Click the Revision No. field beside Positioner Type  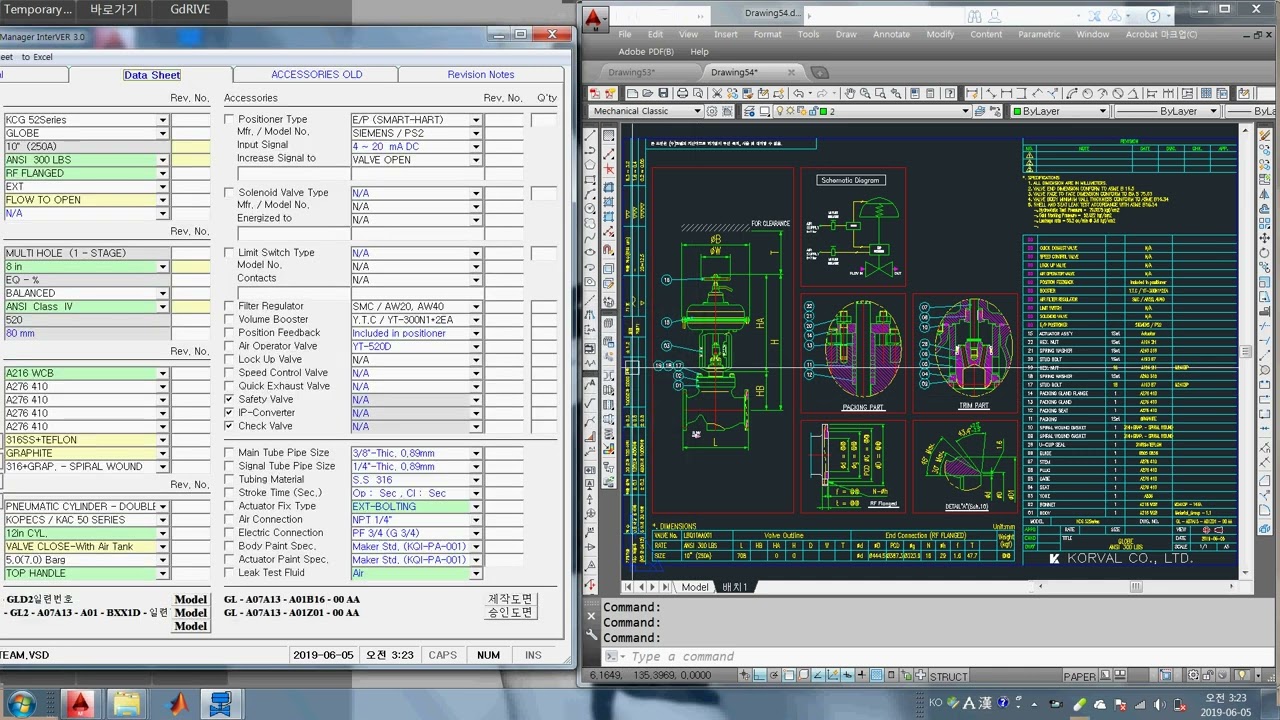pos(504,120)
